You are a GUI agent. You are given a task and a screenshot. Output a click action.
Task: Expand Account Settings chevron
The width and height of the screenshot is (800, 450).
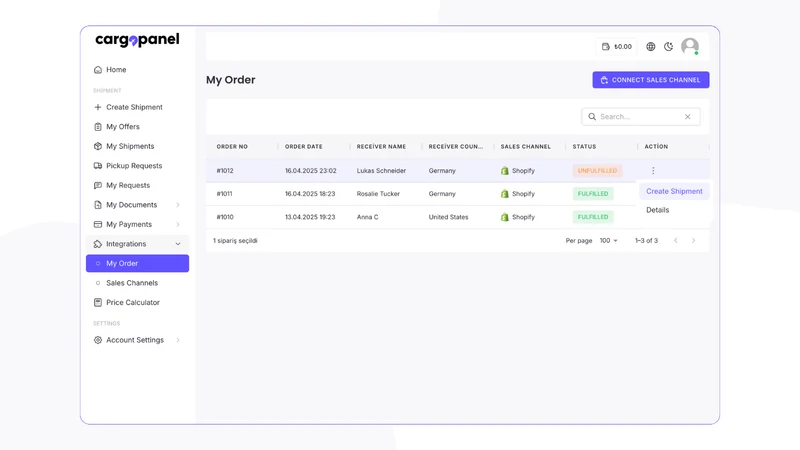coord(178,340)
